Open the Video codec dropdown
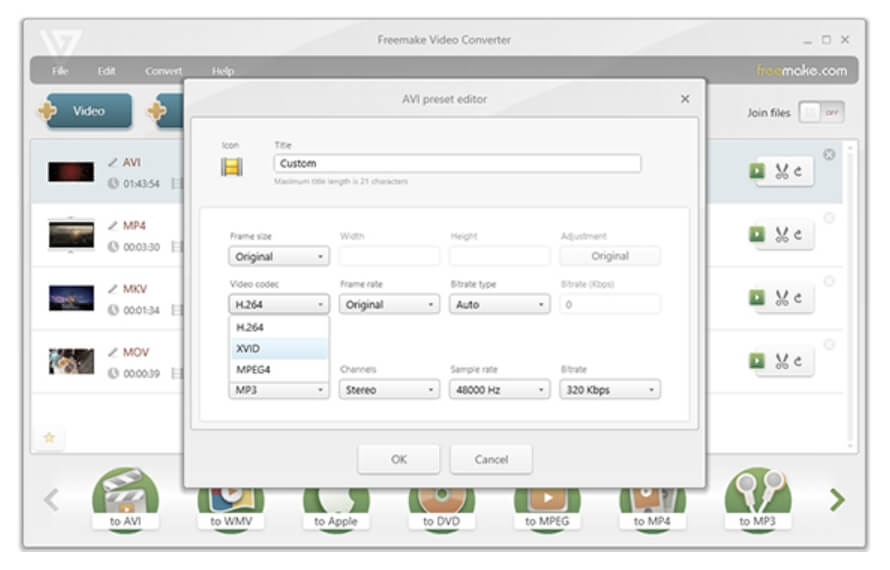890x570 pixels. tap(279, 304)
